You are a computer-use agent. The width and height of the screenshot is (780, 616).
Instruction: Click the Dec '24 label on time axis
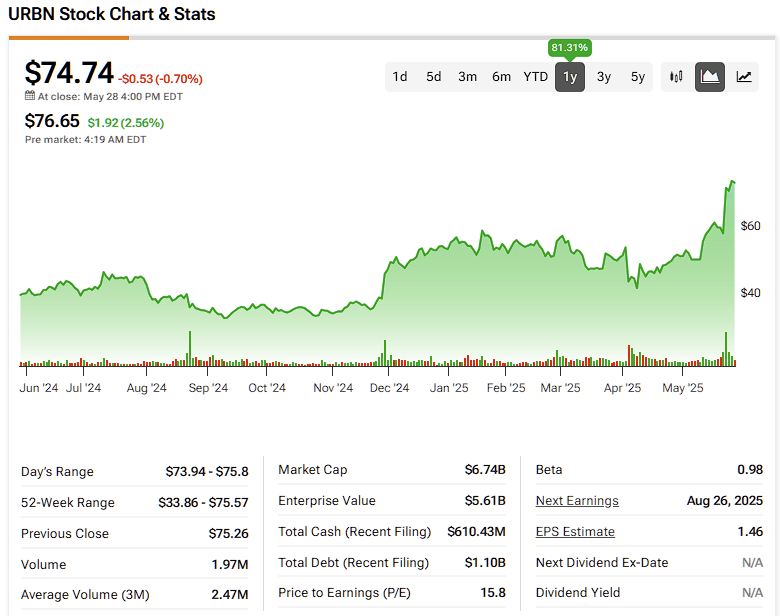[x=387, y=388]
